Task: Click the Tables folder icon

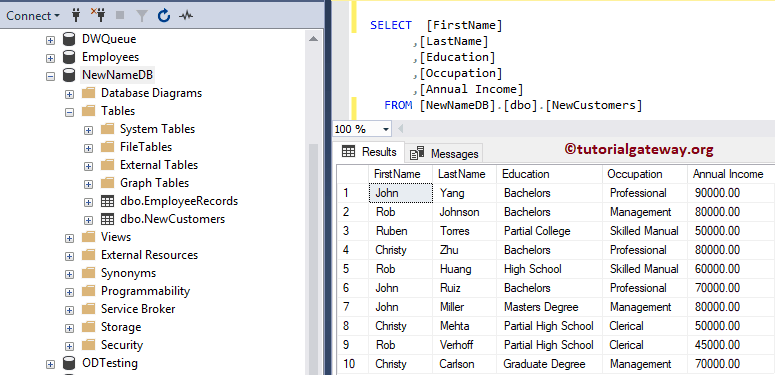Action: (x=88, y=111)
